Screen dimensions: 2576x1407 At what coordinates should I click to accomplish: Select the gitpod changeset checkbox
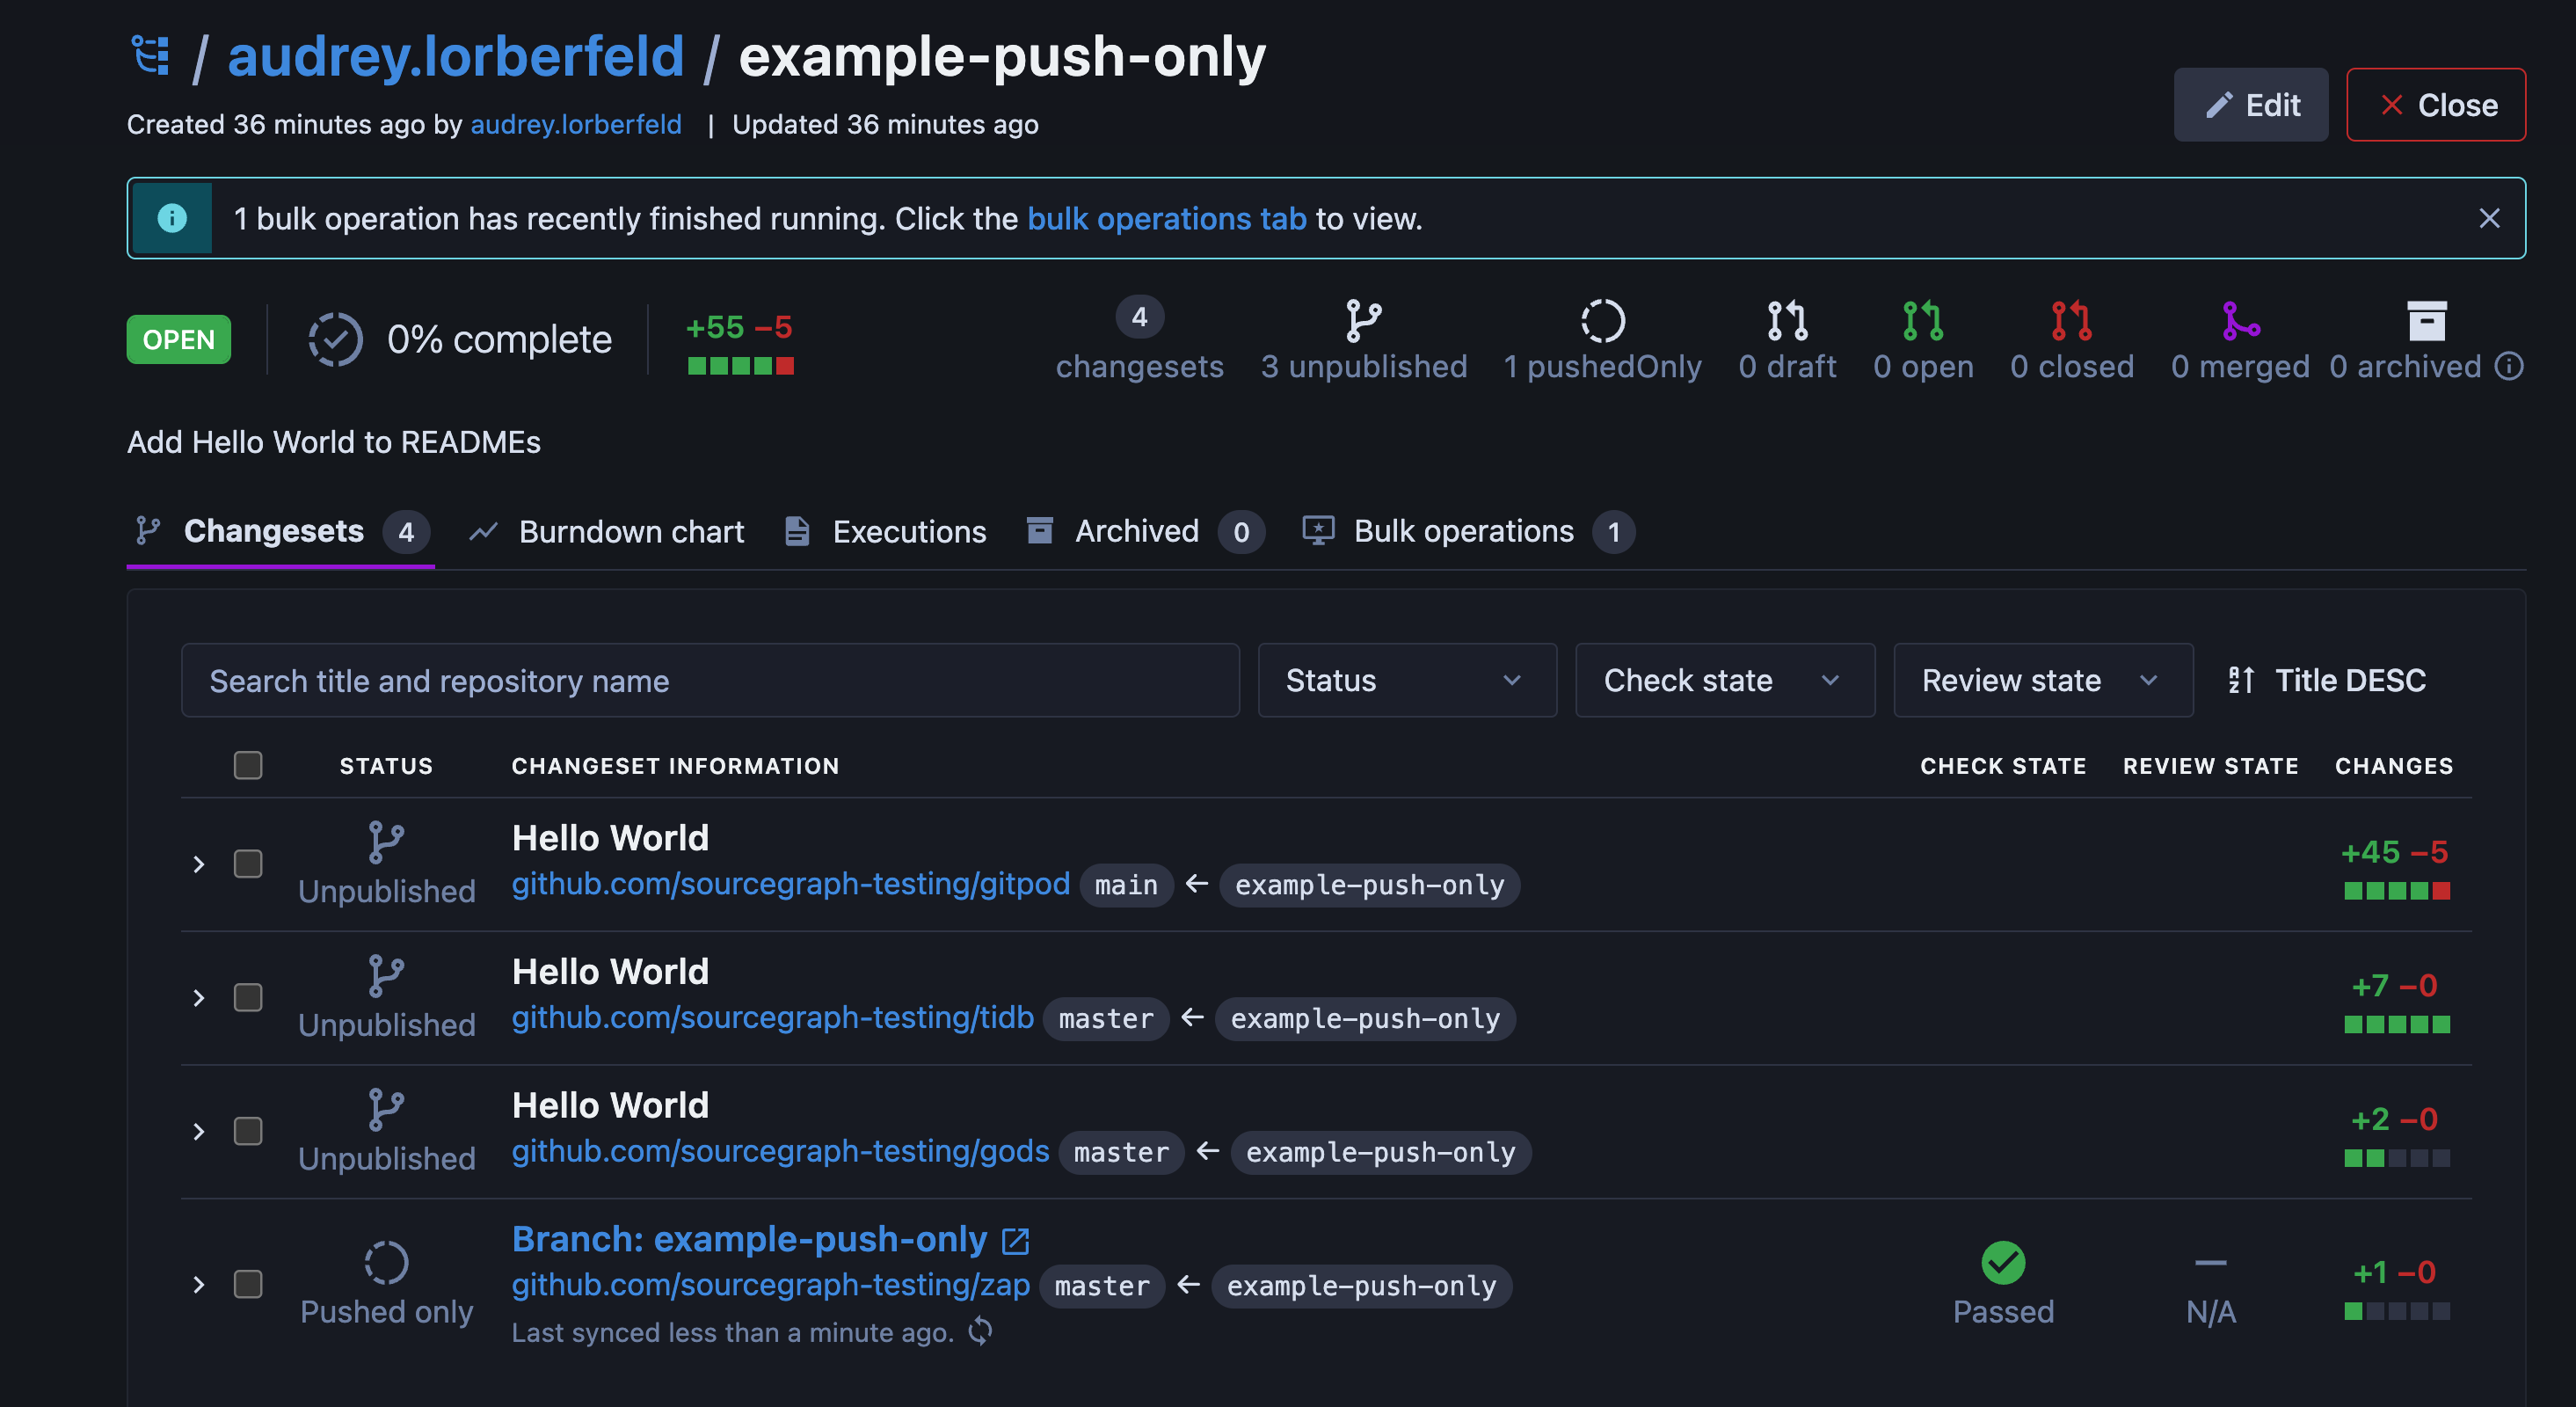click(x=248, y=863)
